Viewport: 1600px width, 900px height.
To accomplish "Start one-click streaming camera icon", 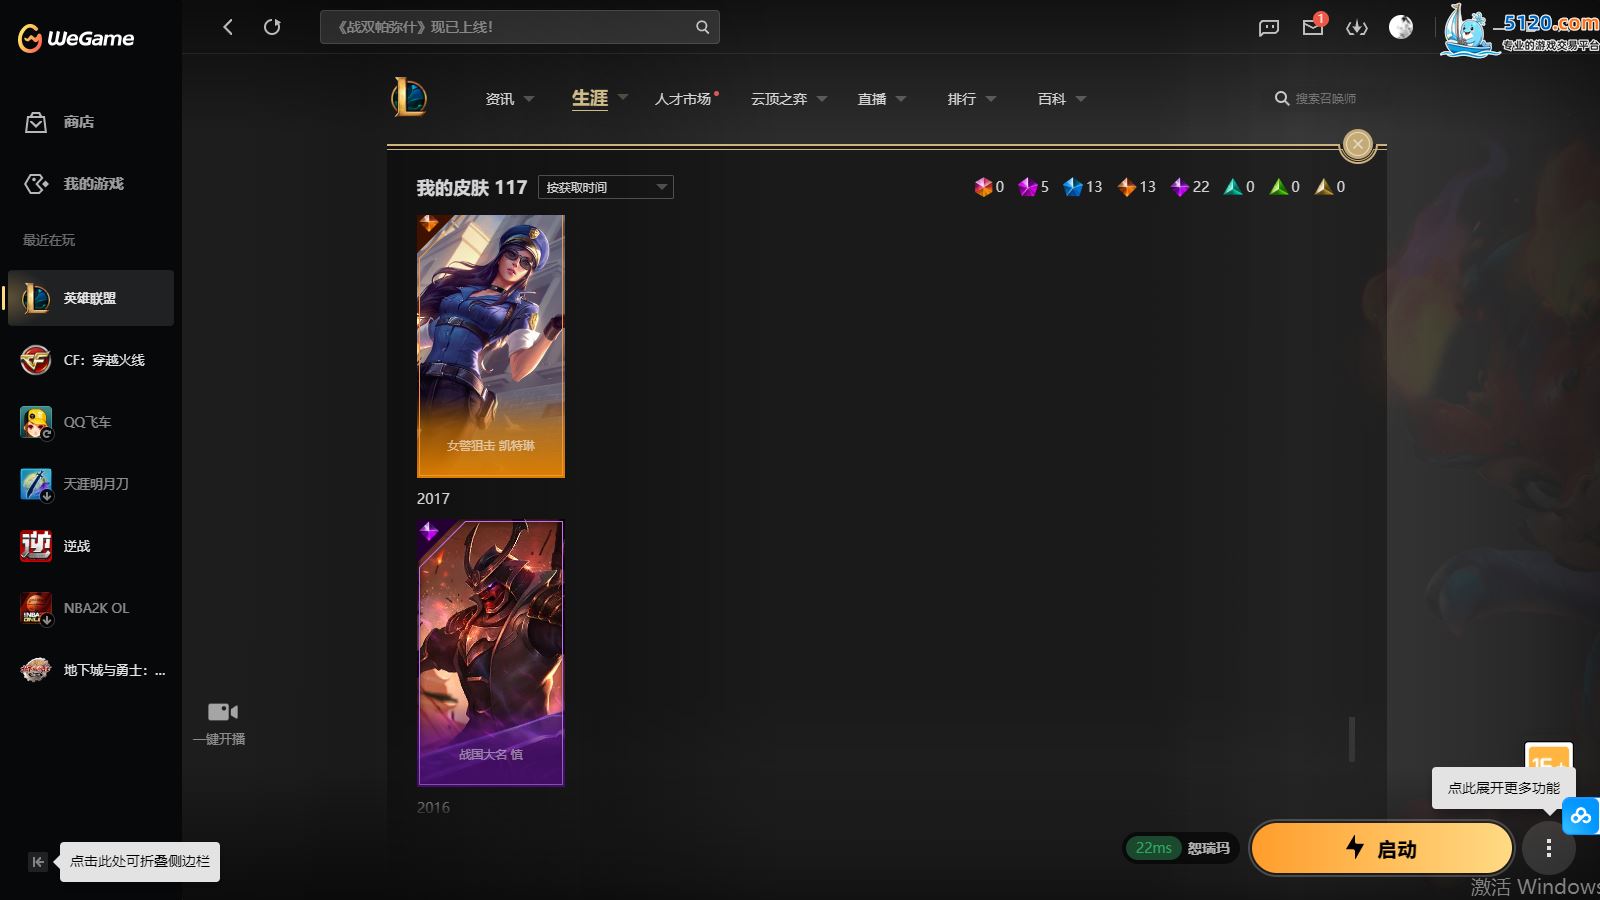I will click(x=222, y=712).
